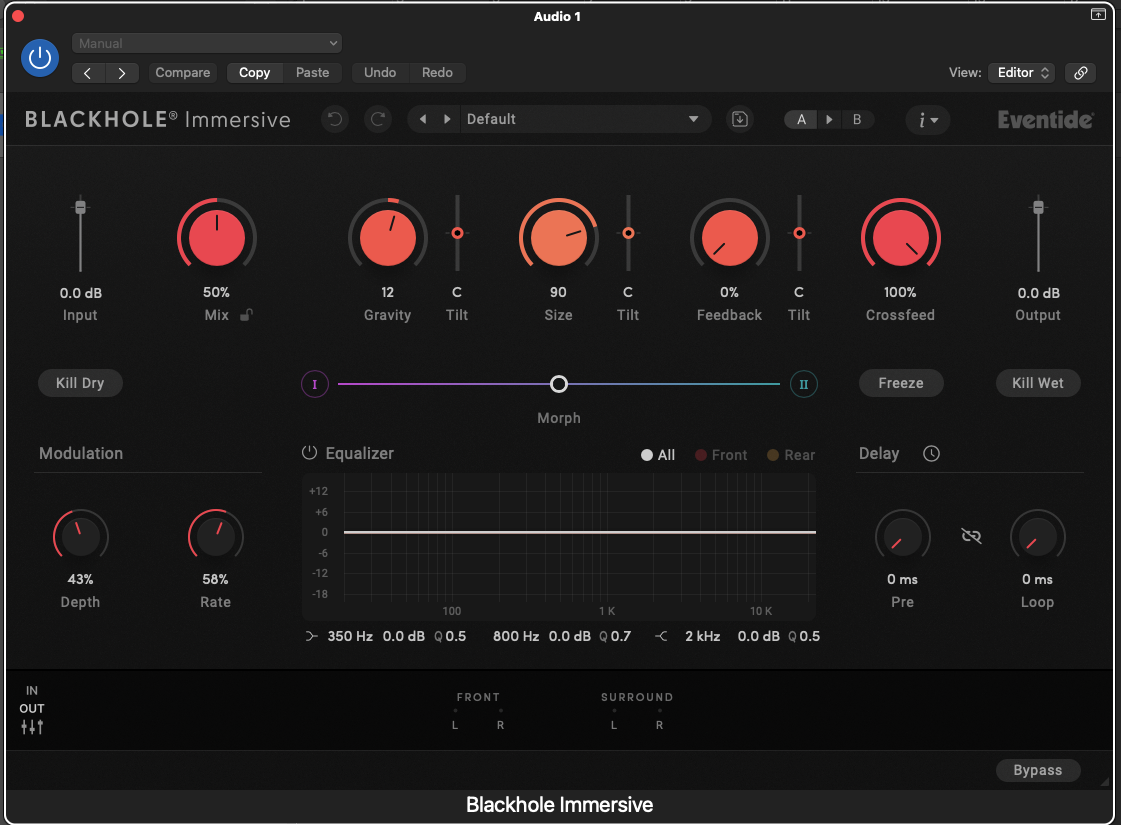Click the Output level slider handle
Screen dimensions: 1121x825
point(1039,207)
